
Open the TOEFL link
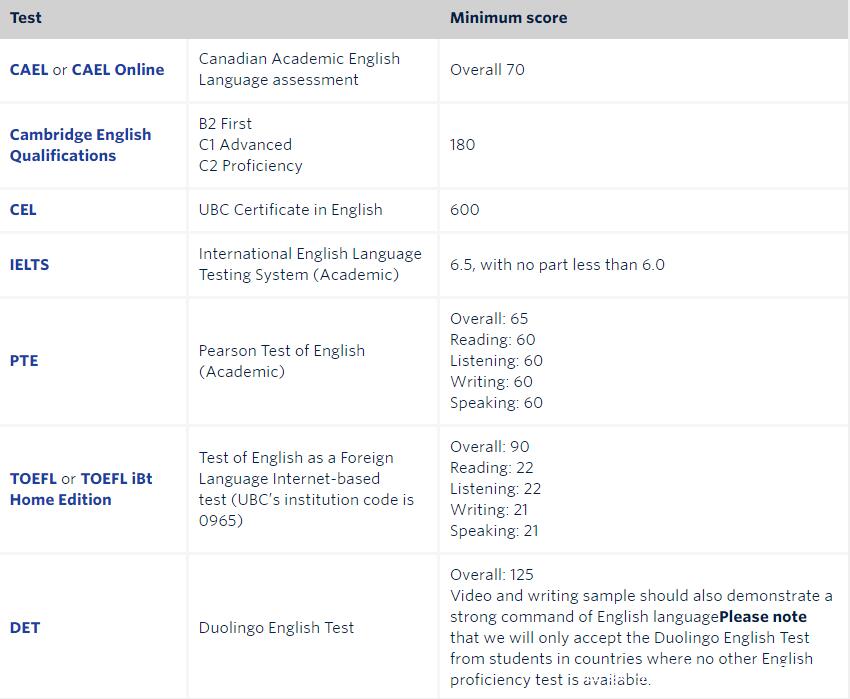point(33,479)
